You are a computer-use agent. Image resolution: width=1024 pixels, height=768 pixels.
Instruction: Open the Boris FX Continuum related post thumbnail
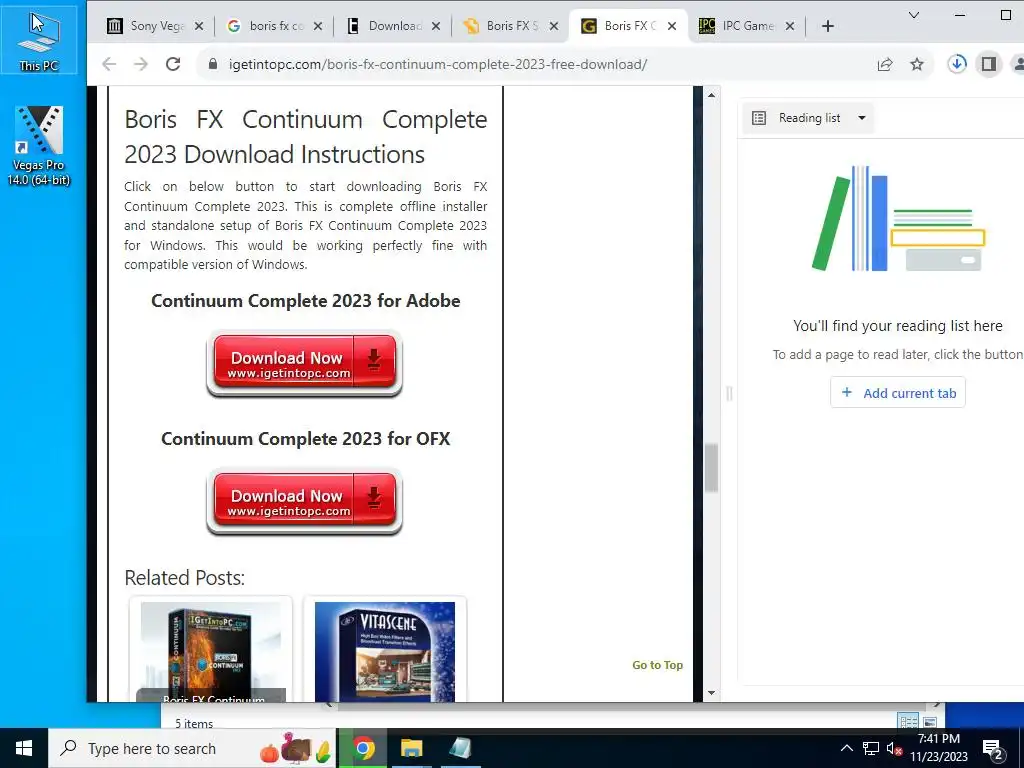pyautogui.click(x=210, y=652)
